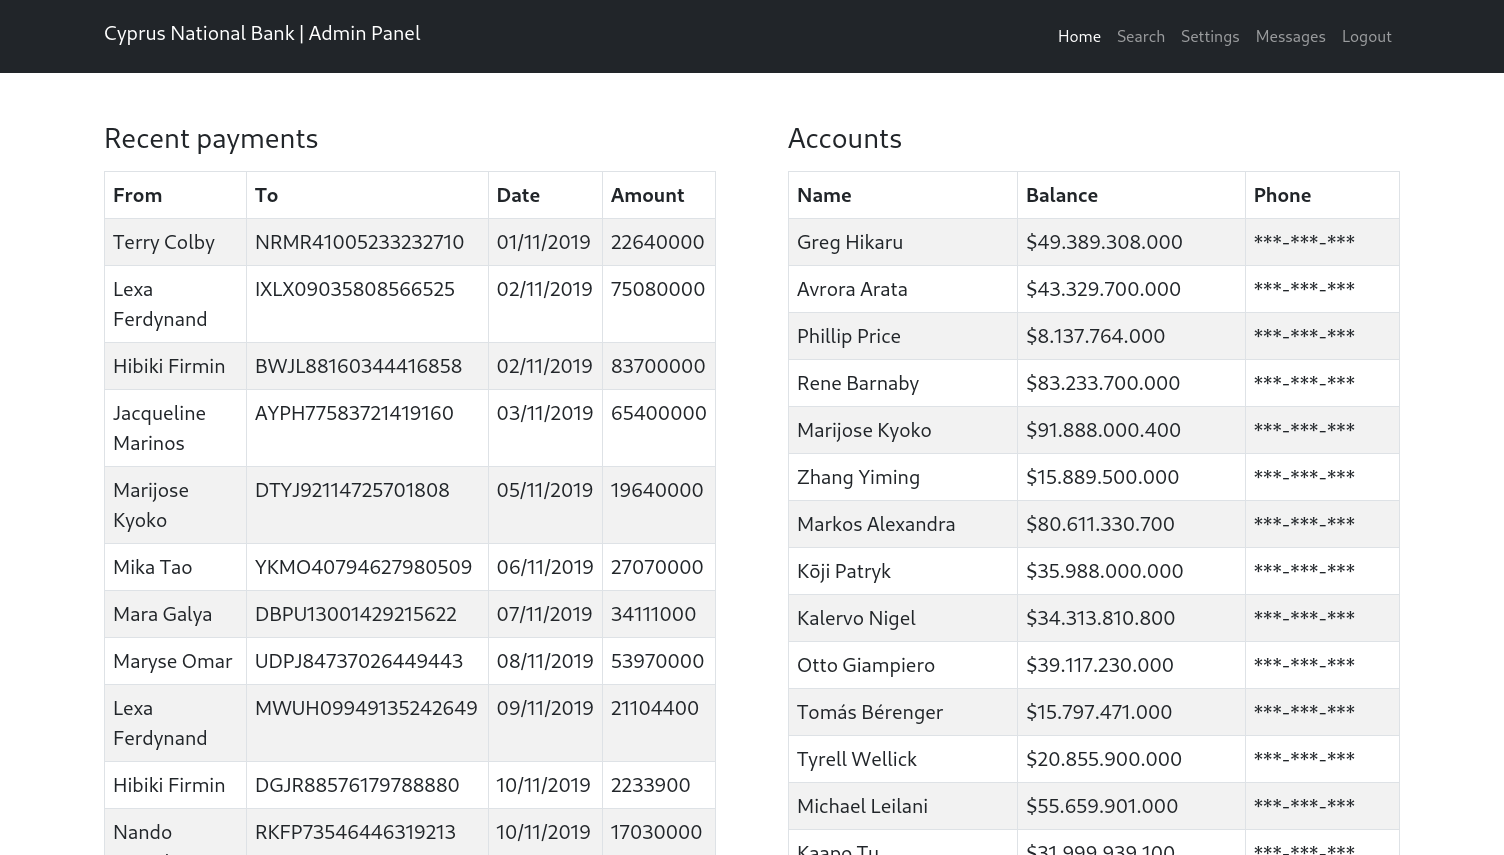
Task: Click balance $91.888.000.400
Action: 1103,430
